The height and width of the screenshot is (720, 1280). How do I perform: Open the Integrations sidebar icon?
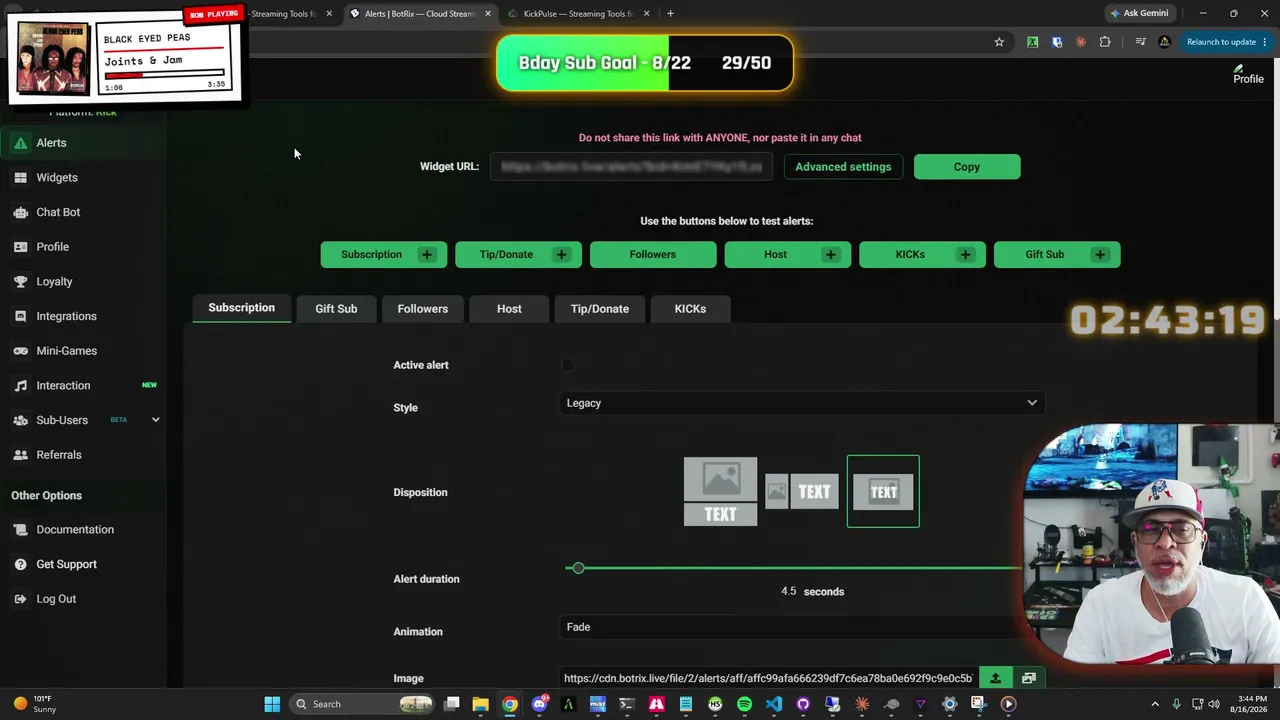(20, 316)
